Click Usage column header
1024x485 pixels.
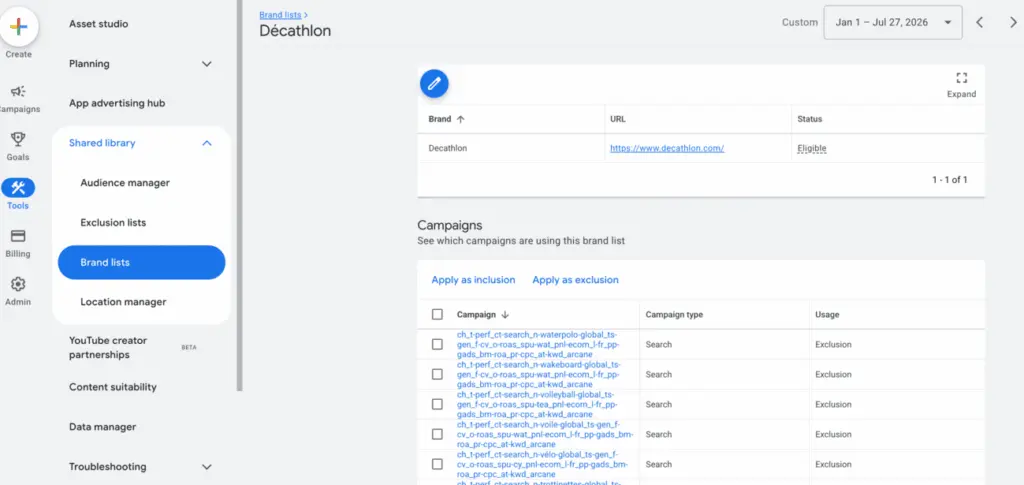point(827,315)
